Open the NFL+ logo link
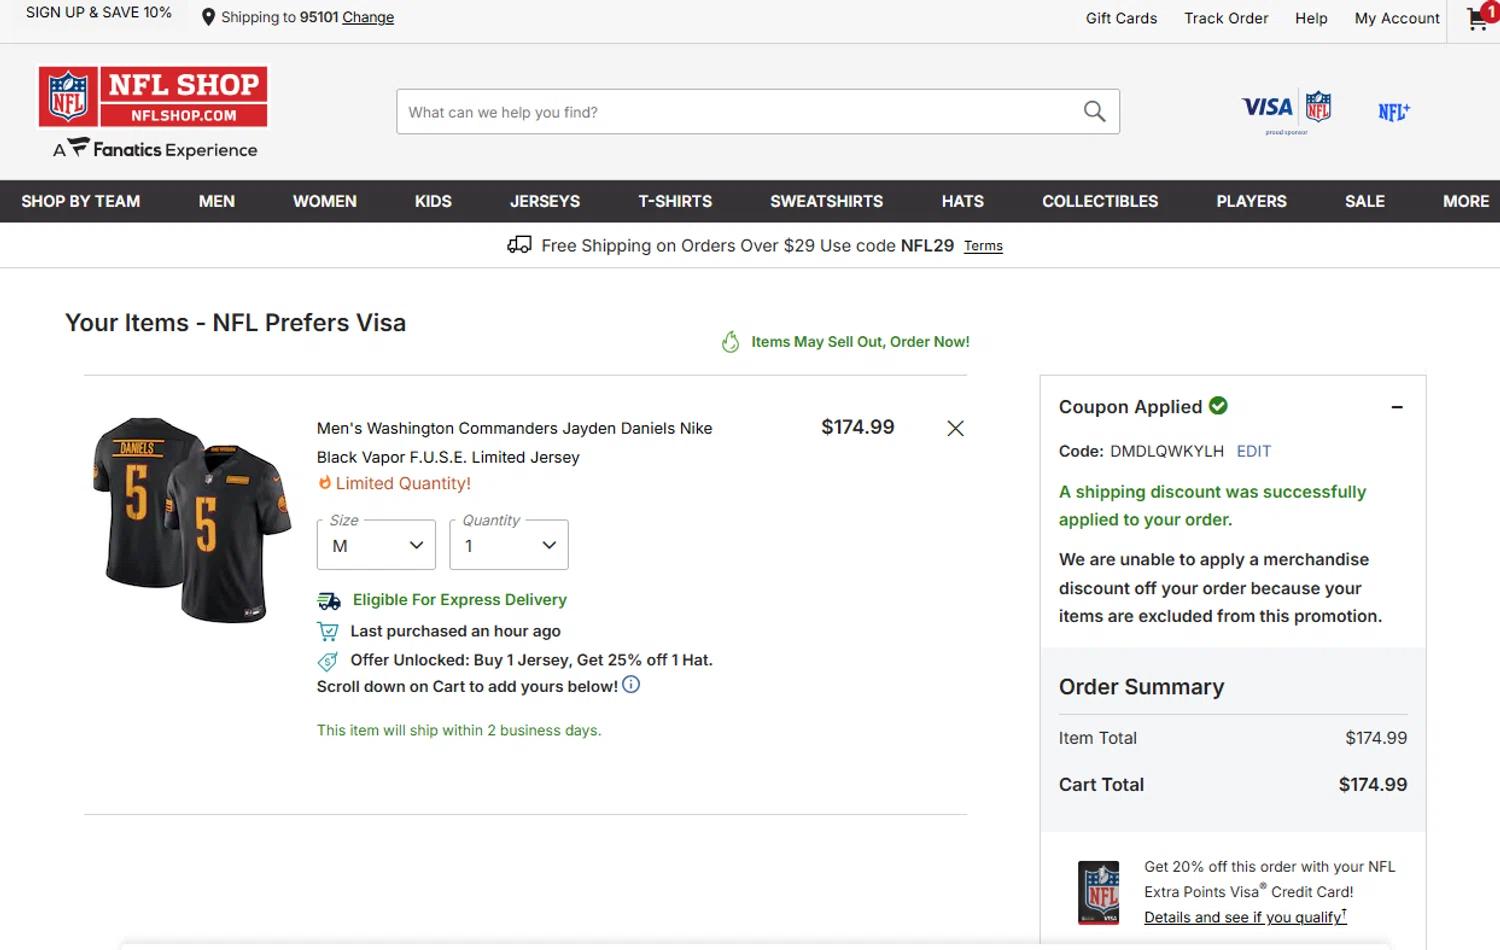Viewport: 1500px width, 950px height. coord(1394,112)
